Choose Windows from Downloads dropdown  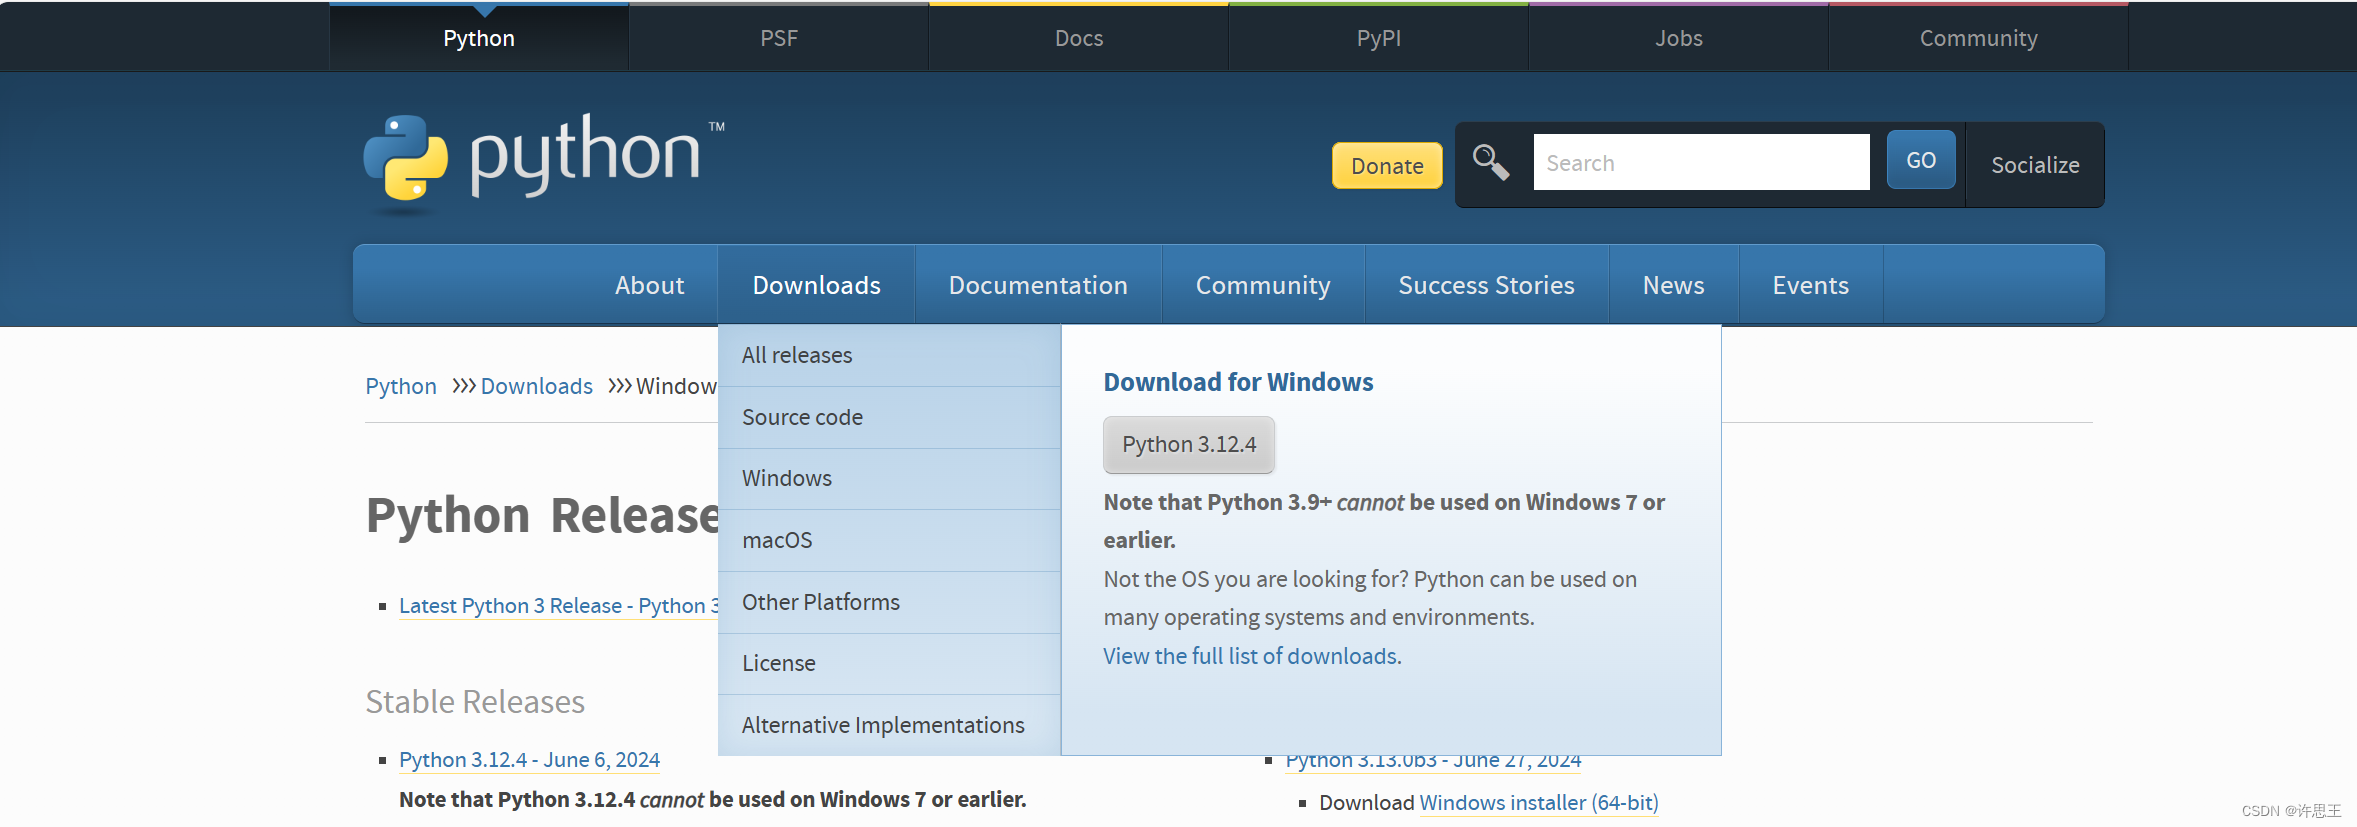[x=889, y=478]
